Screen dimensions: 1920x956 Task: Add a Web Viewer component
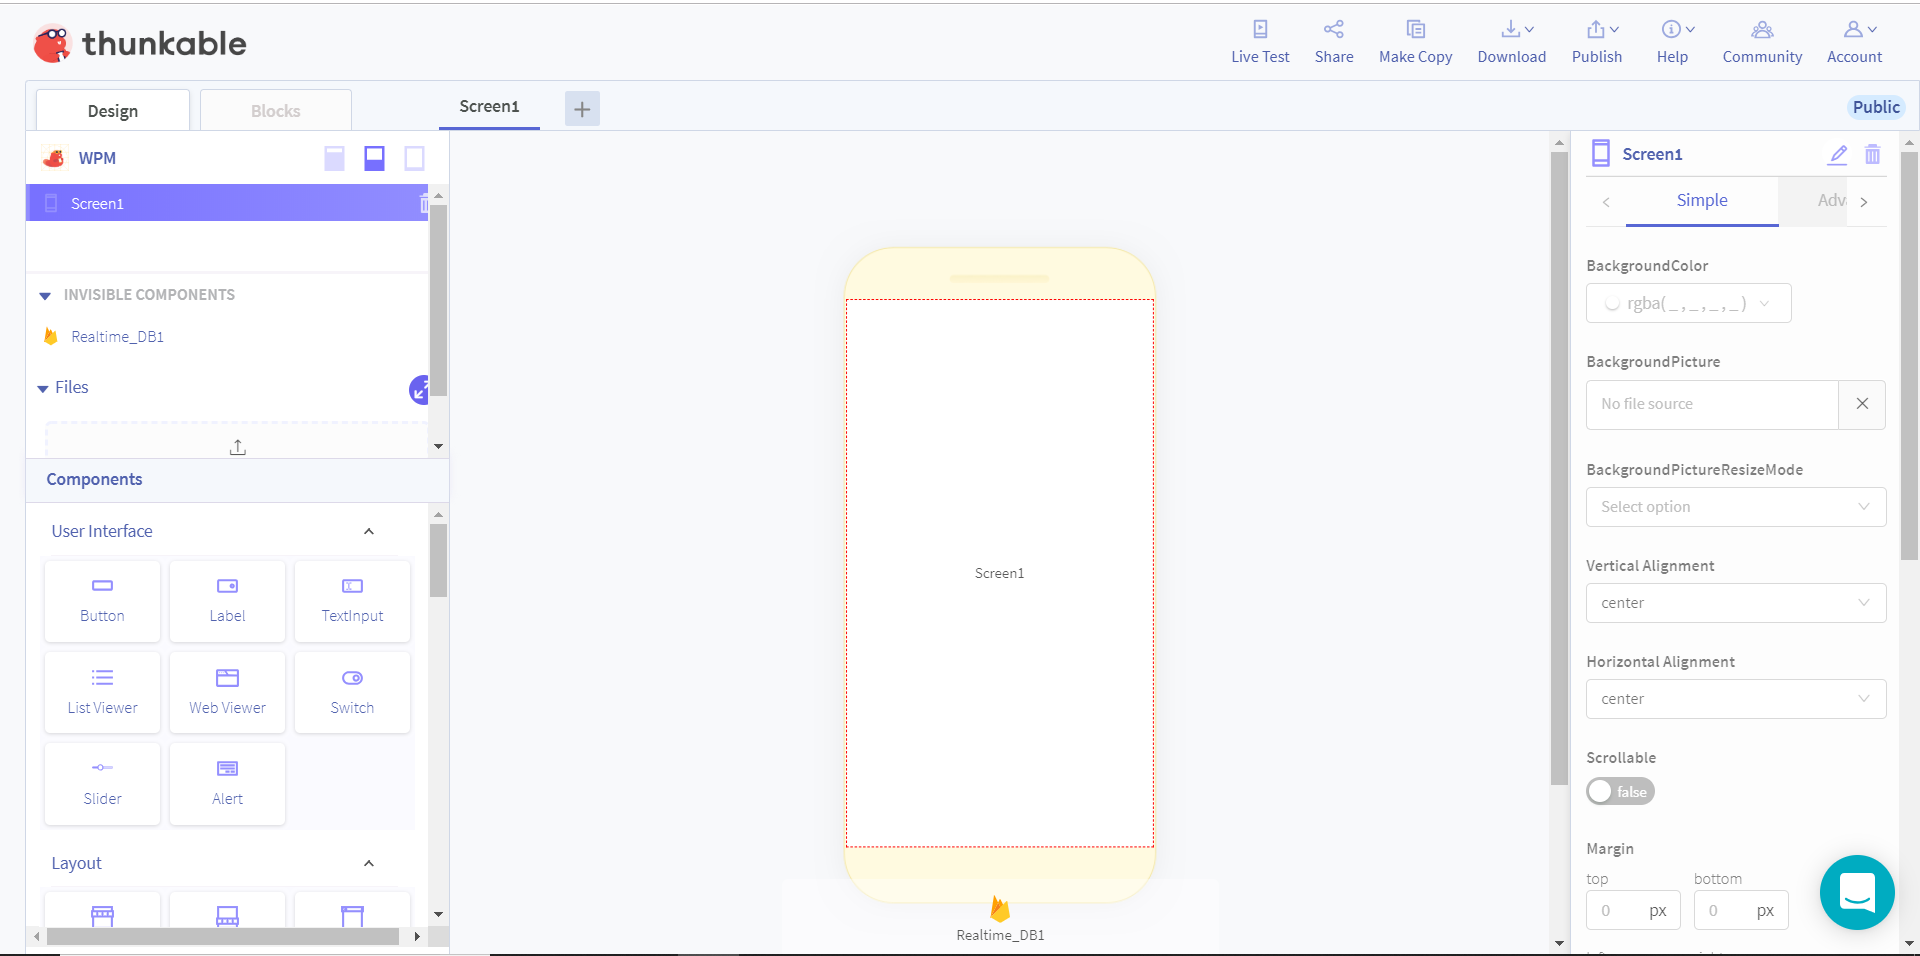(227, 692)
